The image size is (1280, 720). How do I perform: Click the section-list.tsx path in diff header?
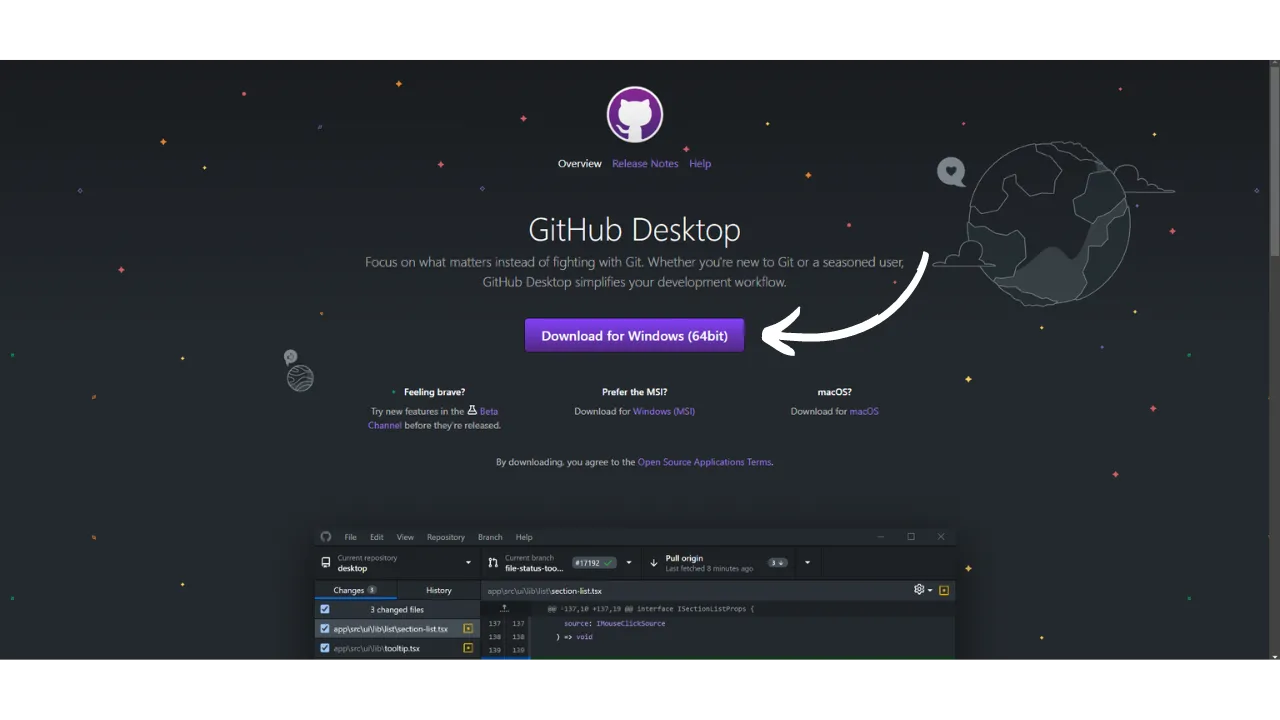coord(545,591)
